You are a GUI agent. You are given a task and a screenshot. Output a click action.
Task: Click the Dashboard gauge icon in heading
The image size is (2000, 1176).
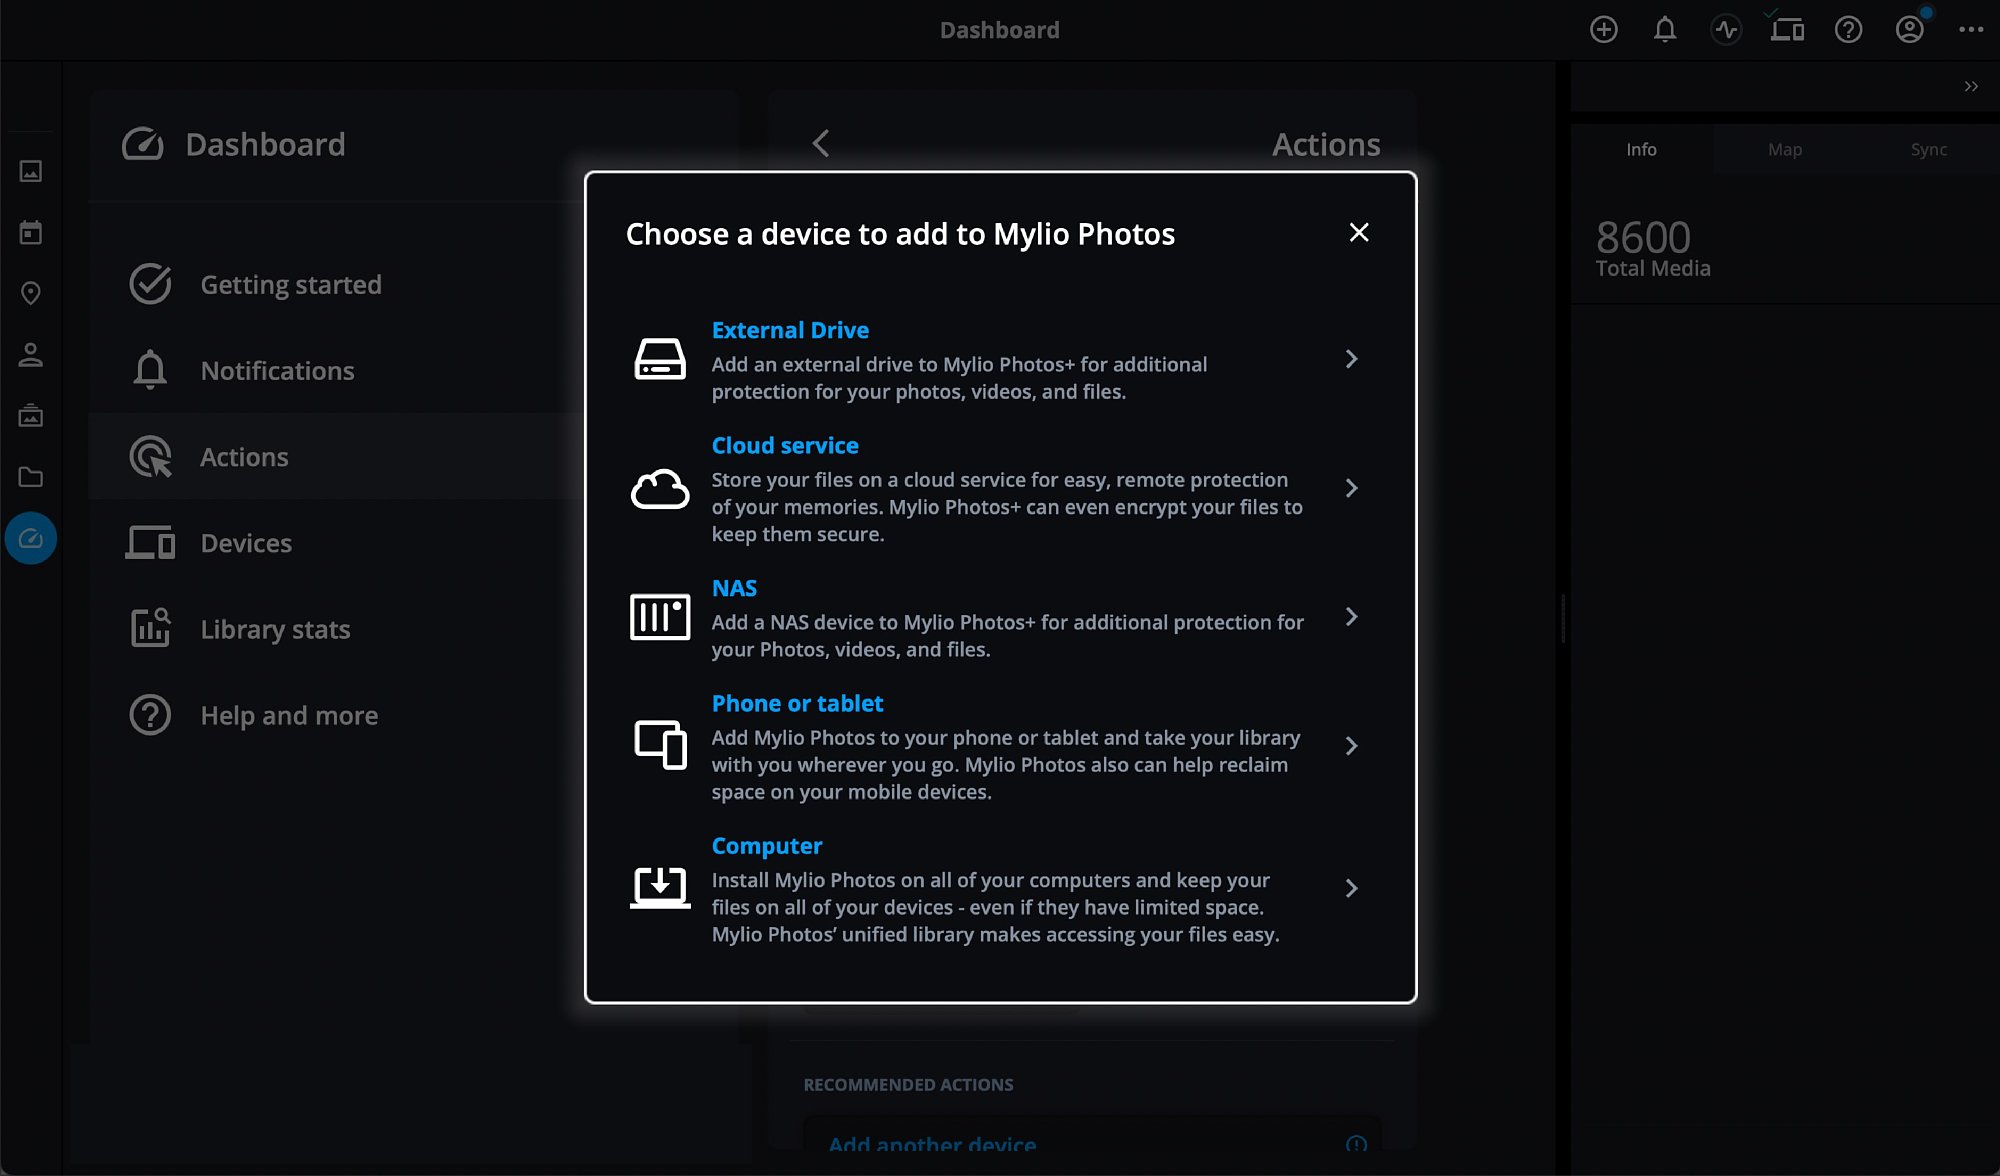(143, 144)
